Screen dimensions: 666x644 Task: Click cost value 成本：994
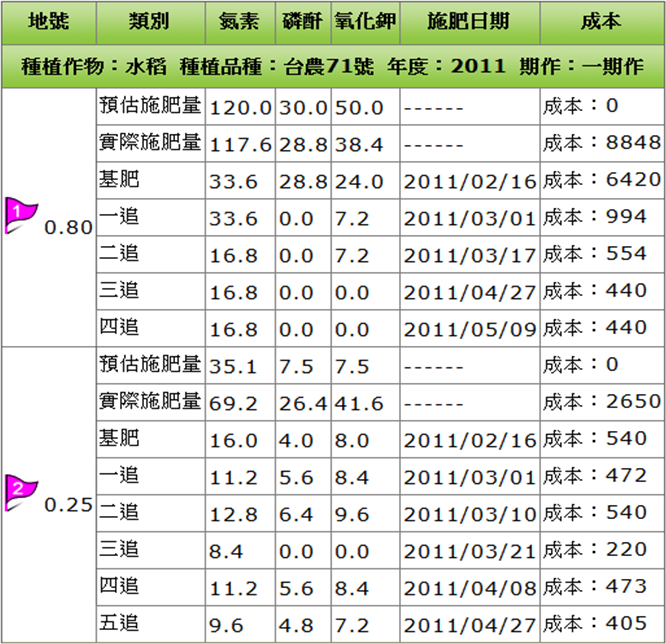(x=595, y=216)
